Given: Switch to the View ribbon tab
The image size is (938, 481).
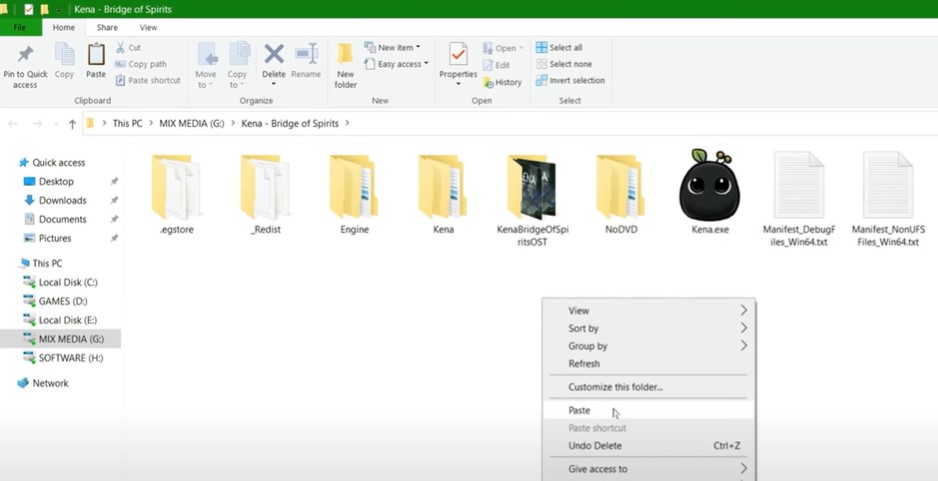Looking at the screenshot, I should click(148, 28).
